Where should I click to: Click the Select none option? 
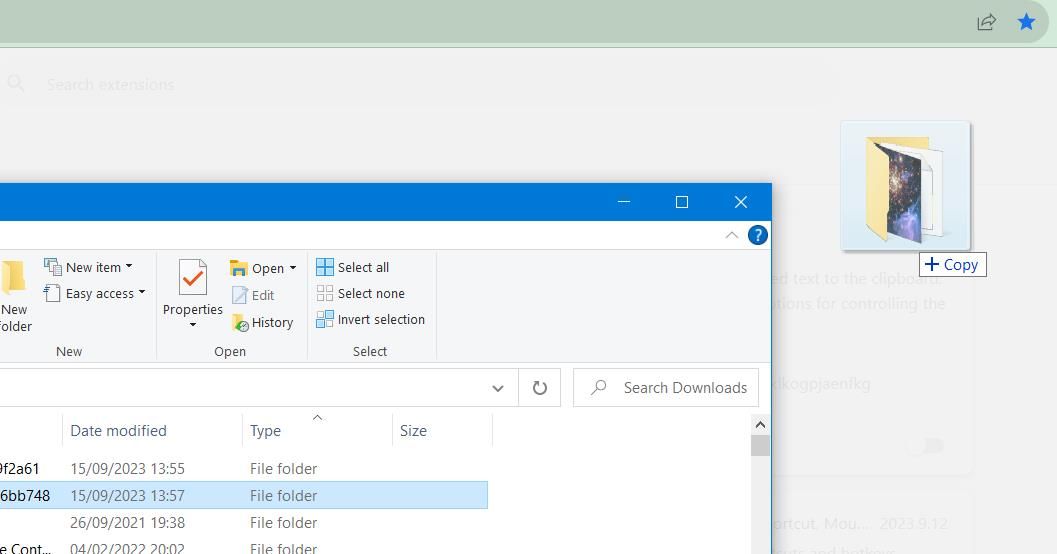point(361,294)
